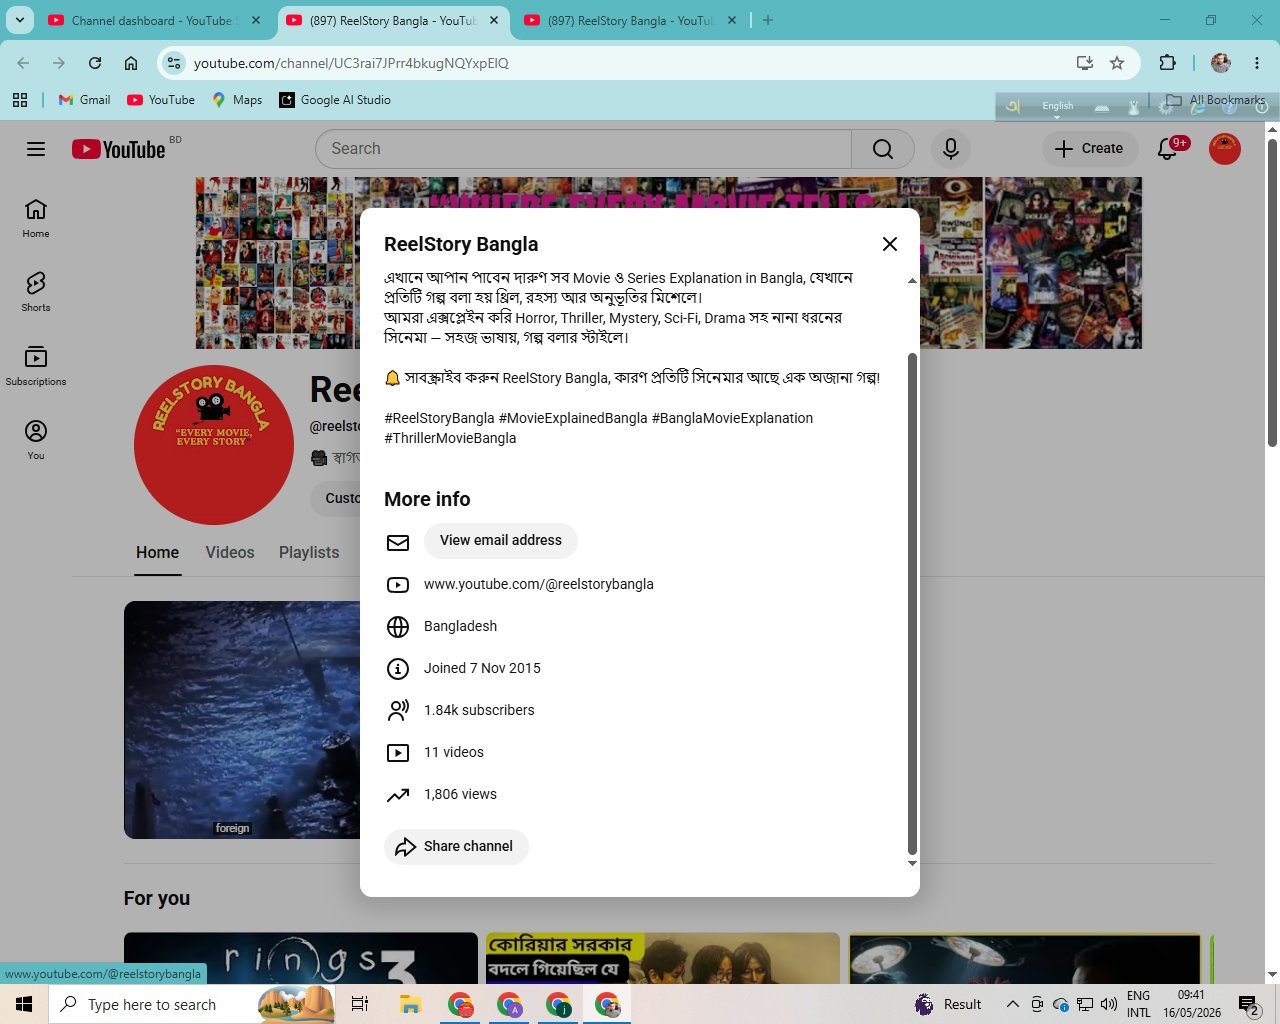1280x1024 pixels.
Task: Click the YouTube logo
Action: coord(119,149)
